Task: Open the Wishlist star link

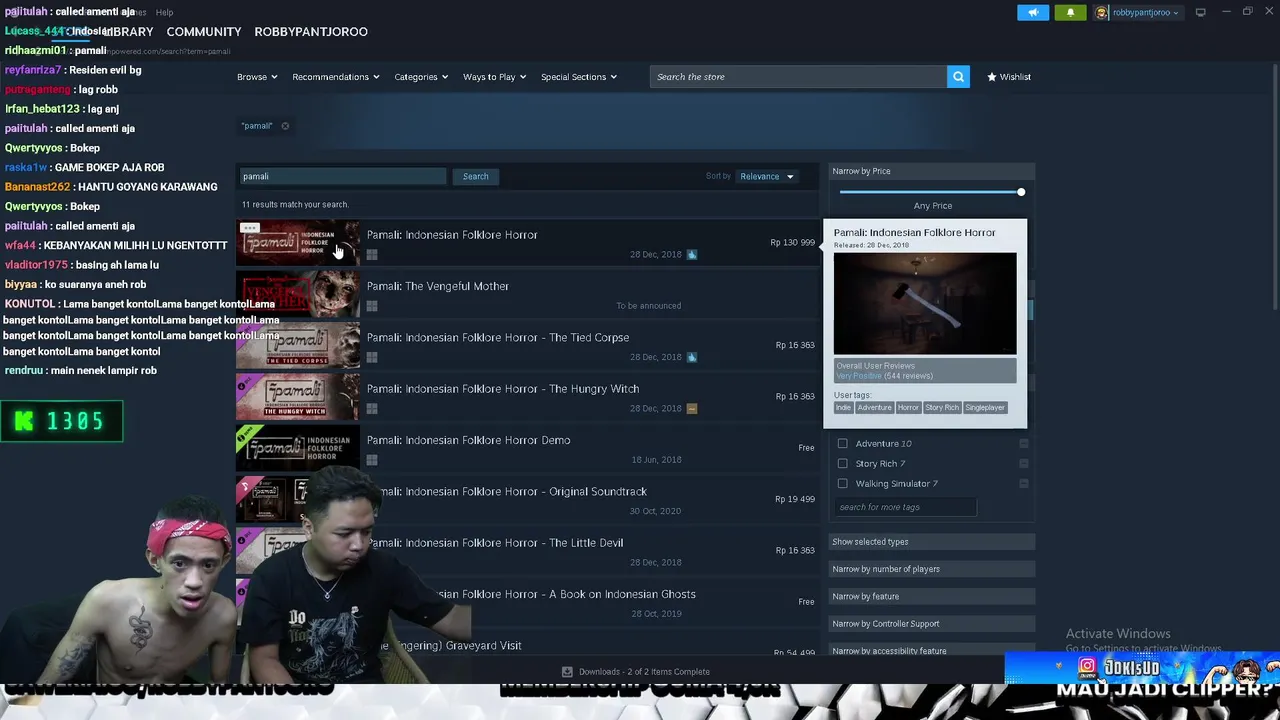Action: pos(1008,77)
